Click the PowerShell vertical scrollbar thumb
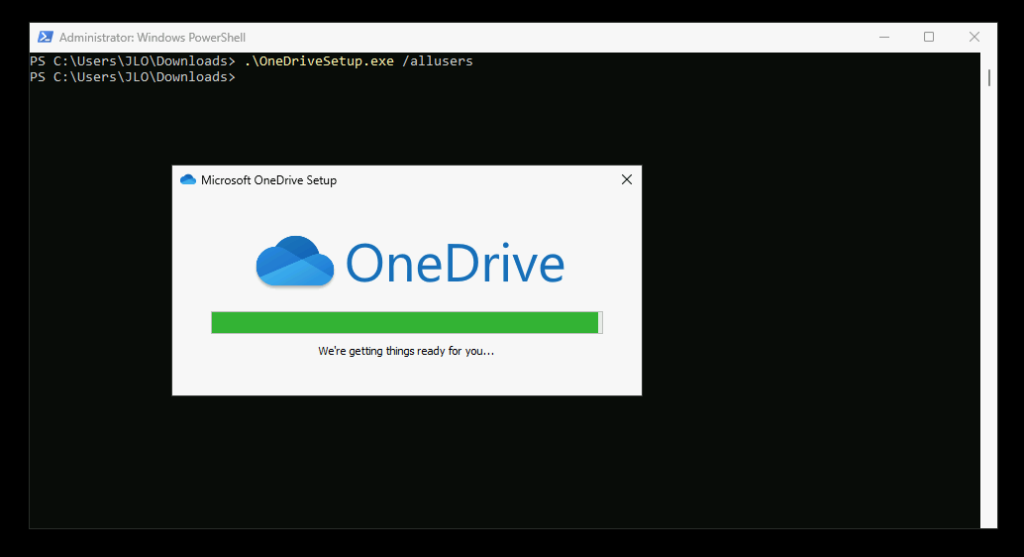 pos(989,78)
